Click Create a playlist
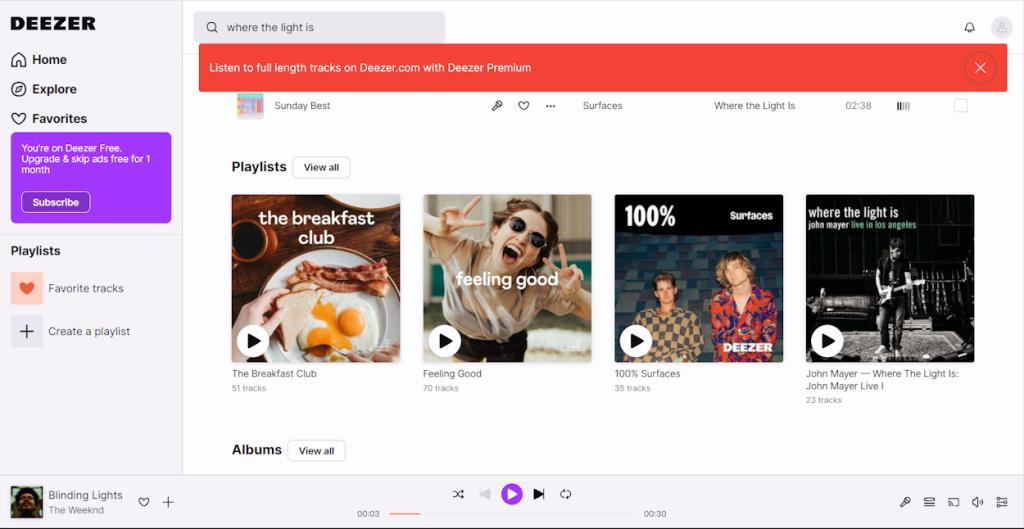The width and height of the screenshot is (1024, 529). click(x=89, y=331)
